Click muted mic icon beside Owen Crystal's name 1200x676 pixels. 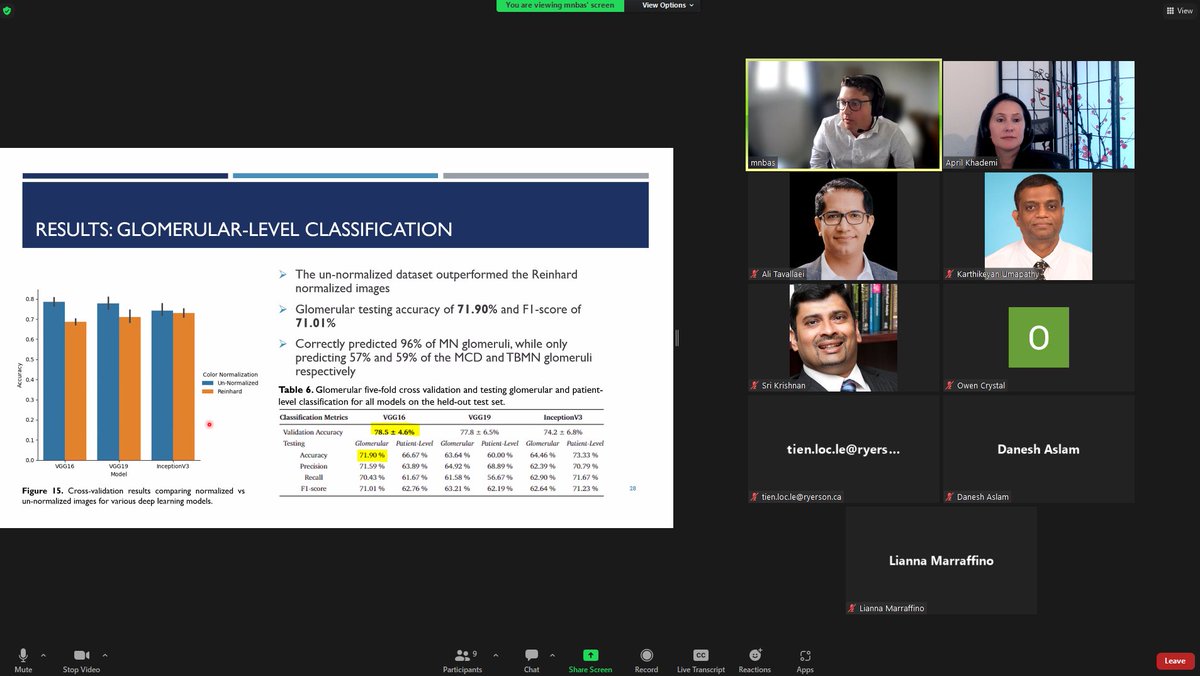951,386
